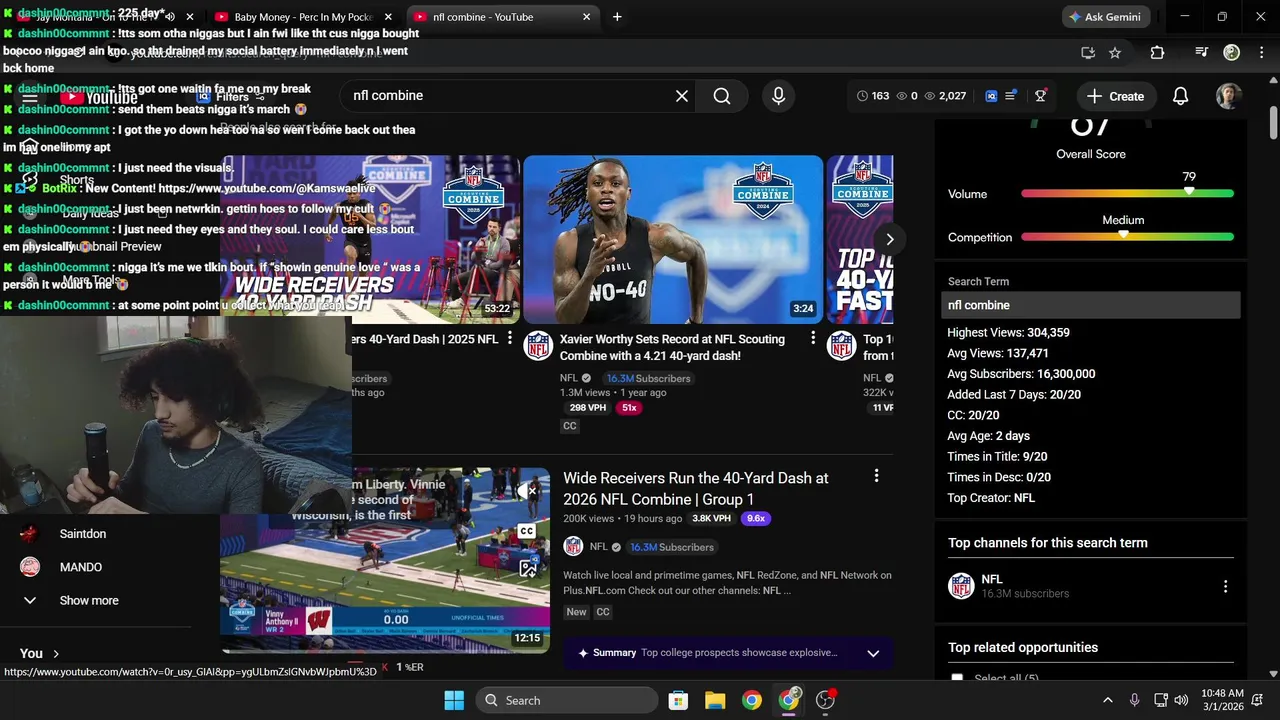The height and width of the screenshot is (720, 1280).
Task: Advance the video shelf with next arrow
Action: click(x=889, y=239)
